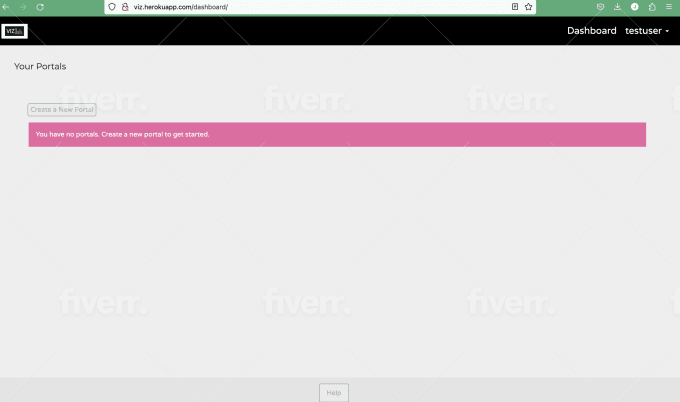Open the tracking protection shield icon
This screenshot has width=680, height=402.
click(x=112, y=6)
